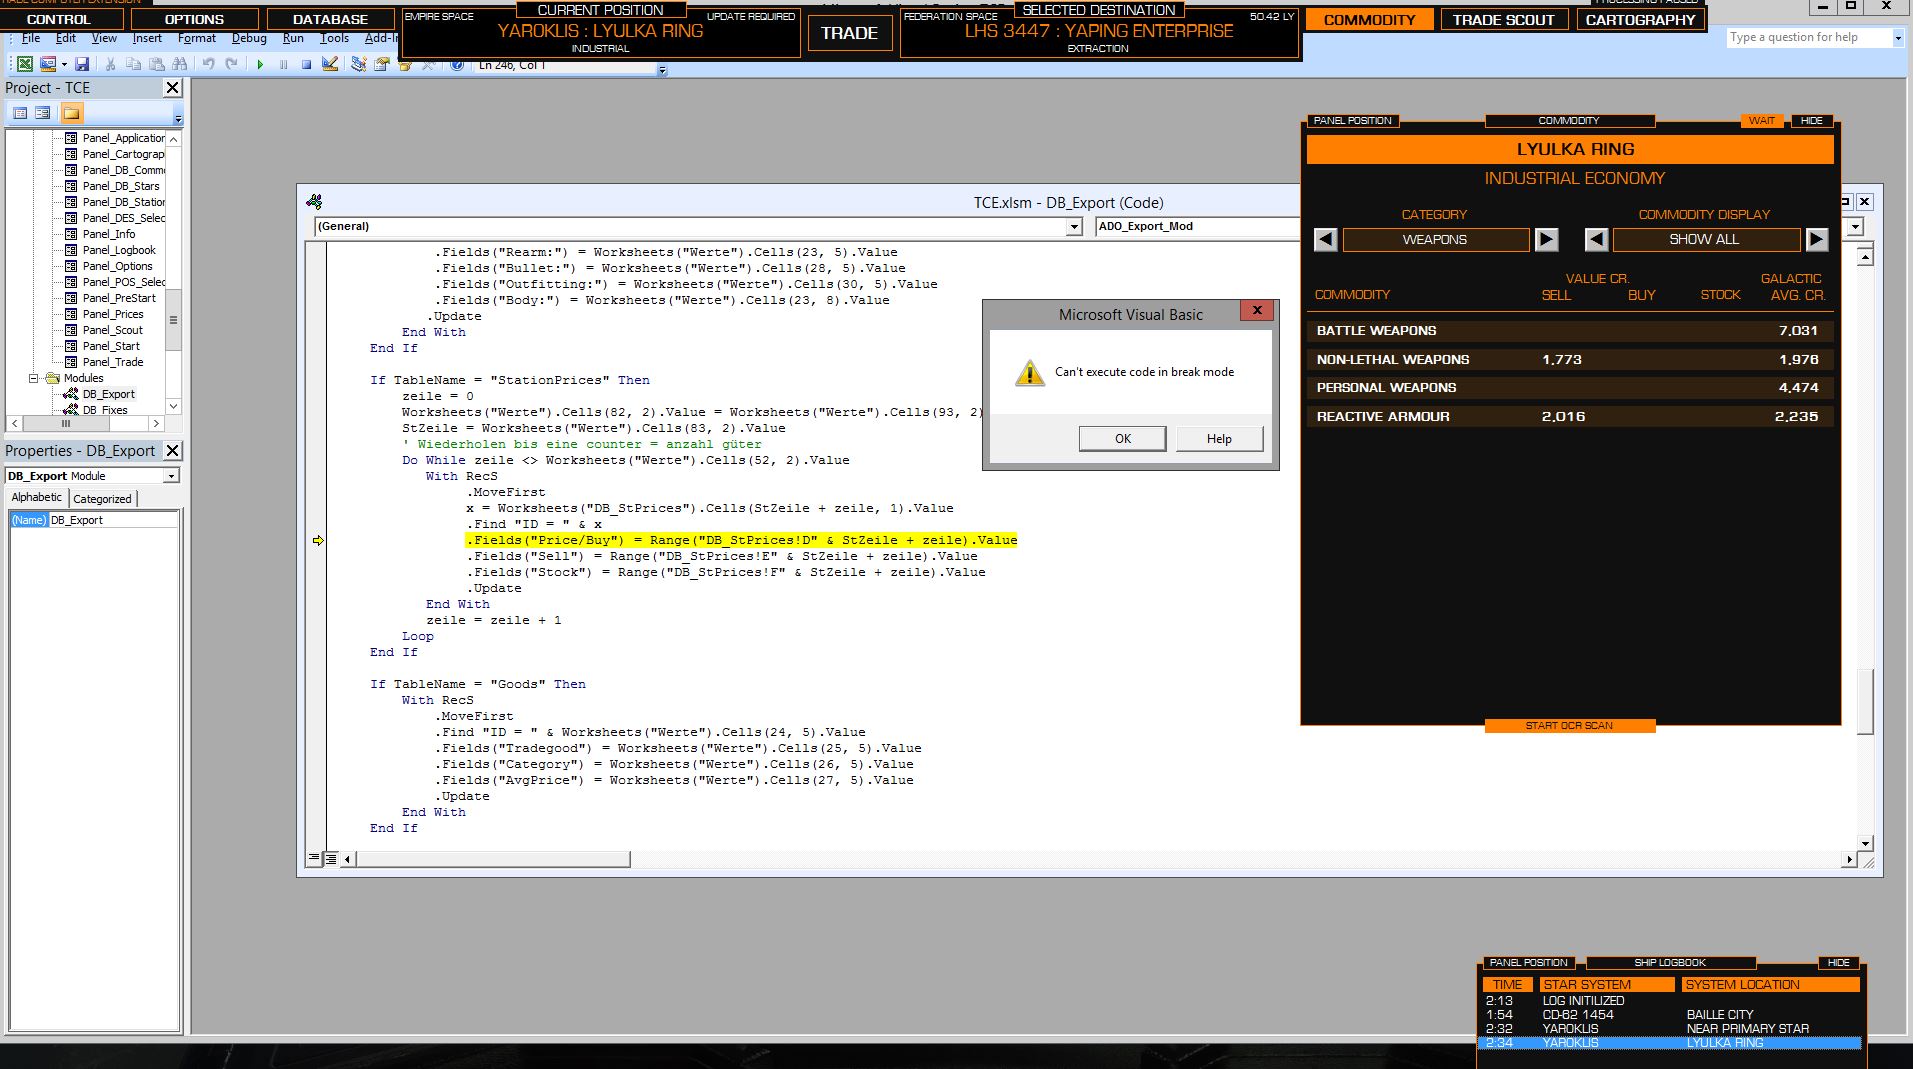The height and width of the screenshot is (1069, 1913).
Task: Click the Paste clipboard icon
Action: (x=156, y=64)
